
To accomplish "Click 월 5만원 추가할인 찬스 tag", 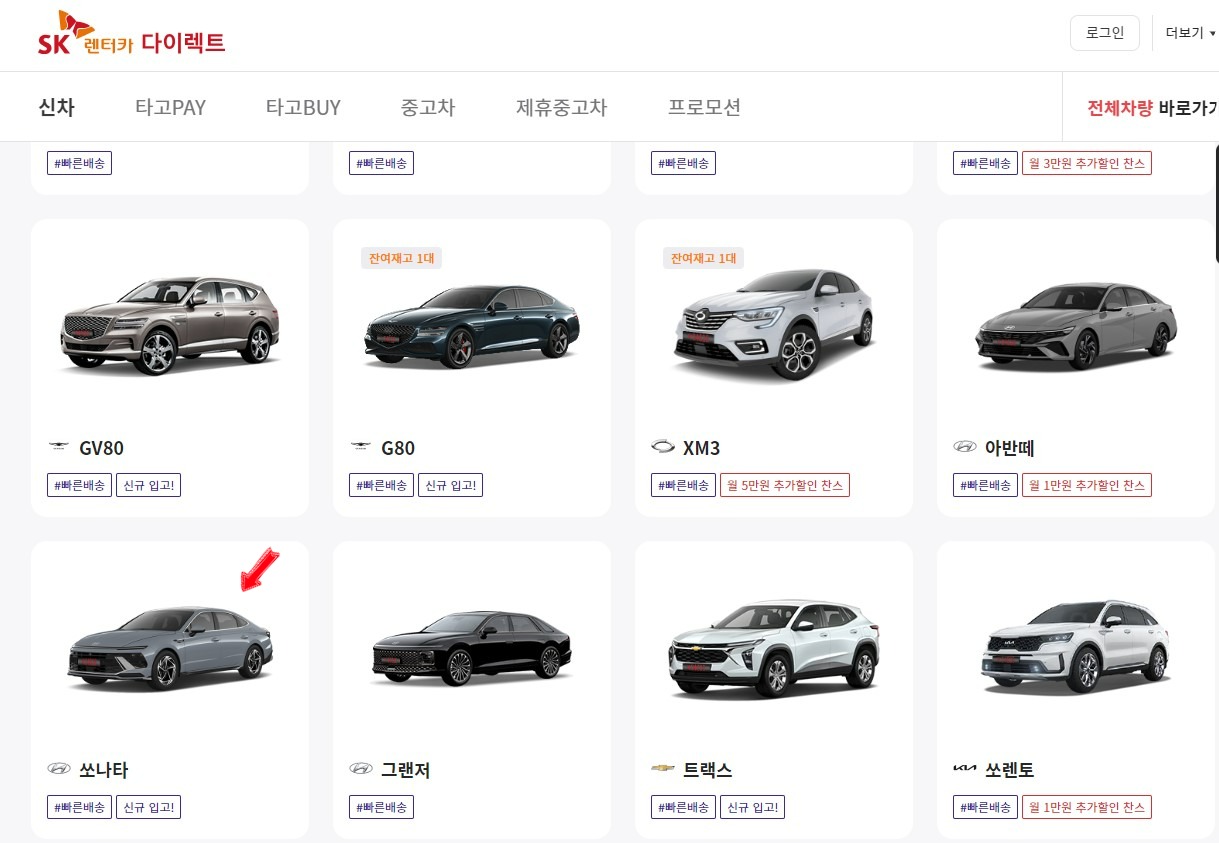I will 785,485.
